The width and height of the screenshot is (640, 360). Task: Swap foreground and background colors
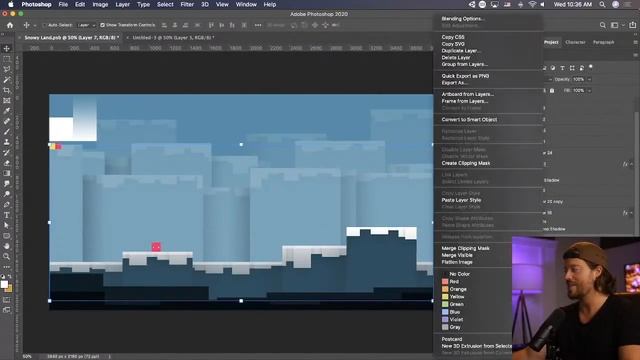click(10, 277)
